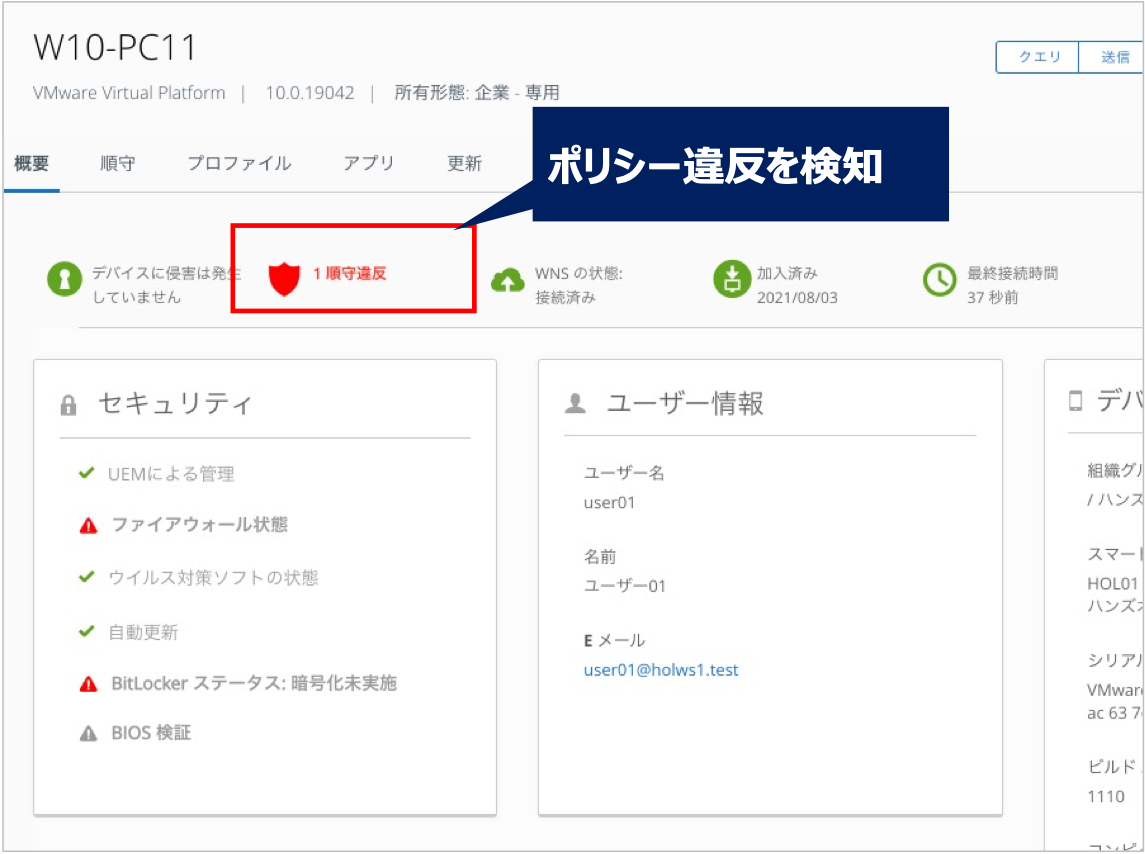The height and width of the screenshot is (854, 1145).
Task: Click the green checkmark for ウイルス対策ソフトの状態
Action: pyautogui.click(x=86, y=576)
